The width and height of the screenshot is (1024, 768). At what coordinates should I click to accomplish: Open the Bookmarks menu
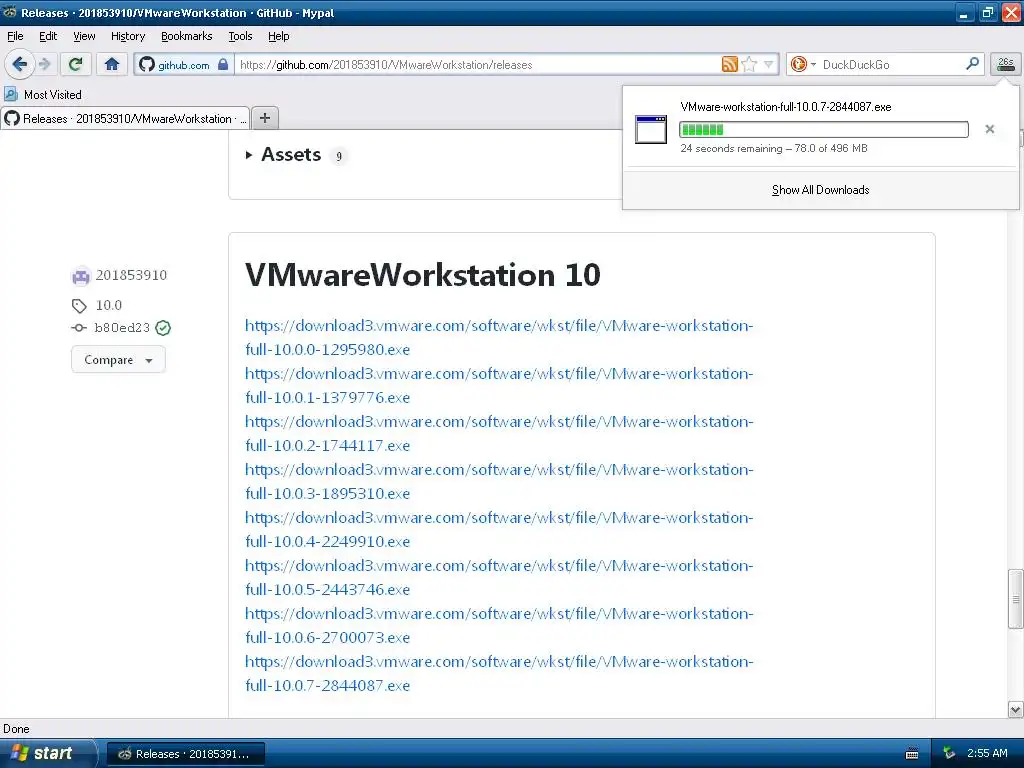pos(187,36)
